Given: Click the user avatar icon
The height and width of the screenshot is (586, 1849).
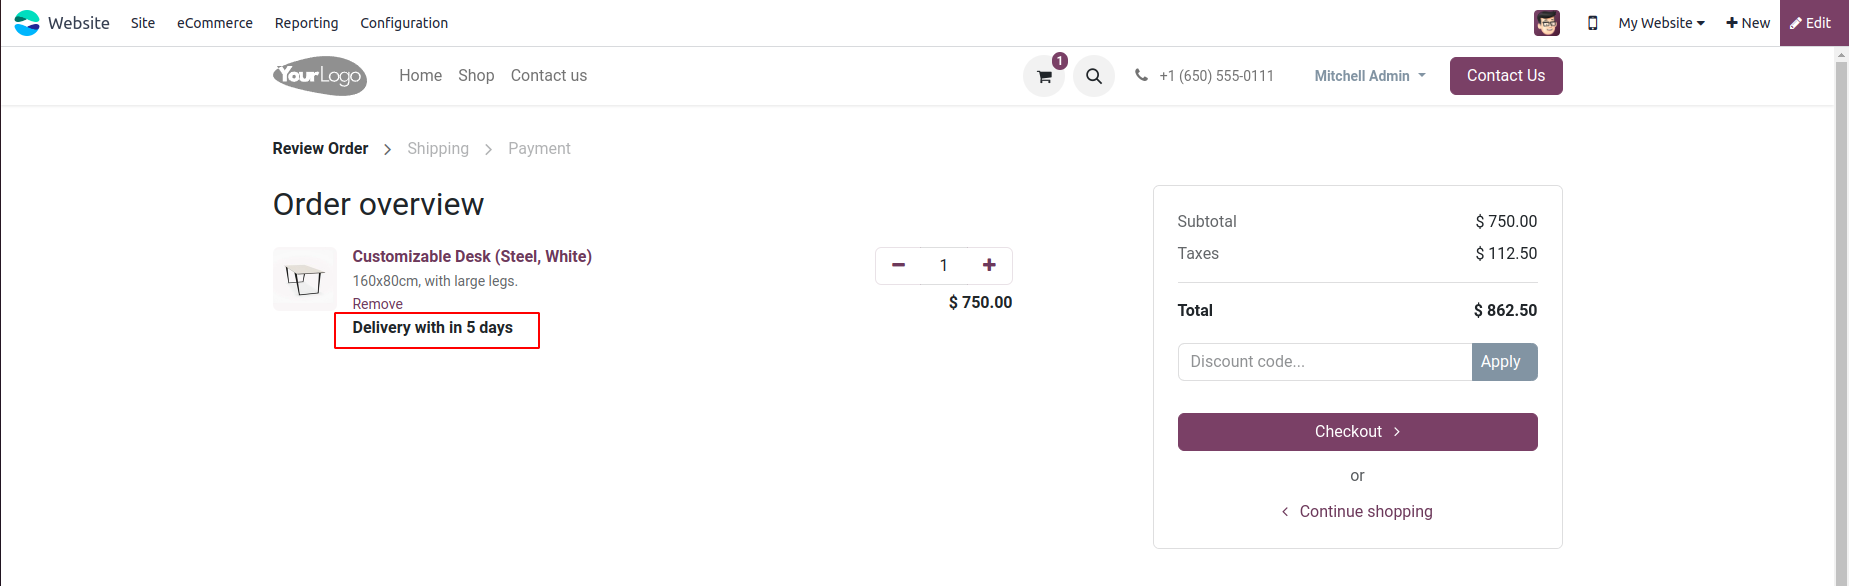Looking at the screenshot, I should (1546, 23).
